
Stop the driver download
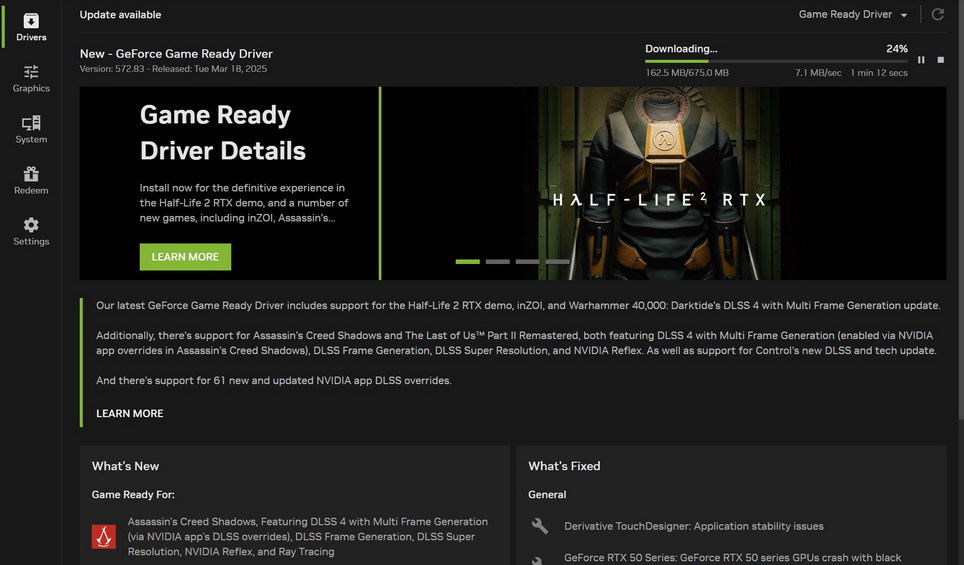940,60
